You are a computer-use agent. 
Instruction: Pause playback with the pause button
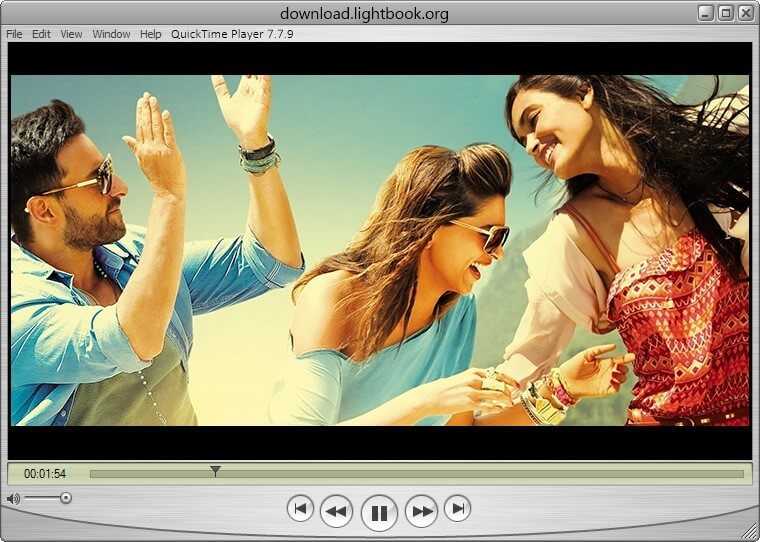tap(379, 512)
